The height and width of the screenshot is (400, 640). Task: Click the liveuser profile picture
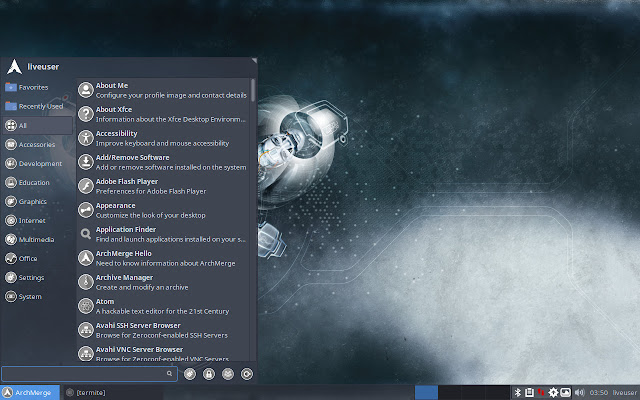[14, 67]
